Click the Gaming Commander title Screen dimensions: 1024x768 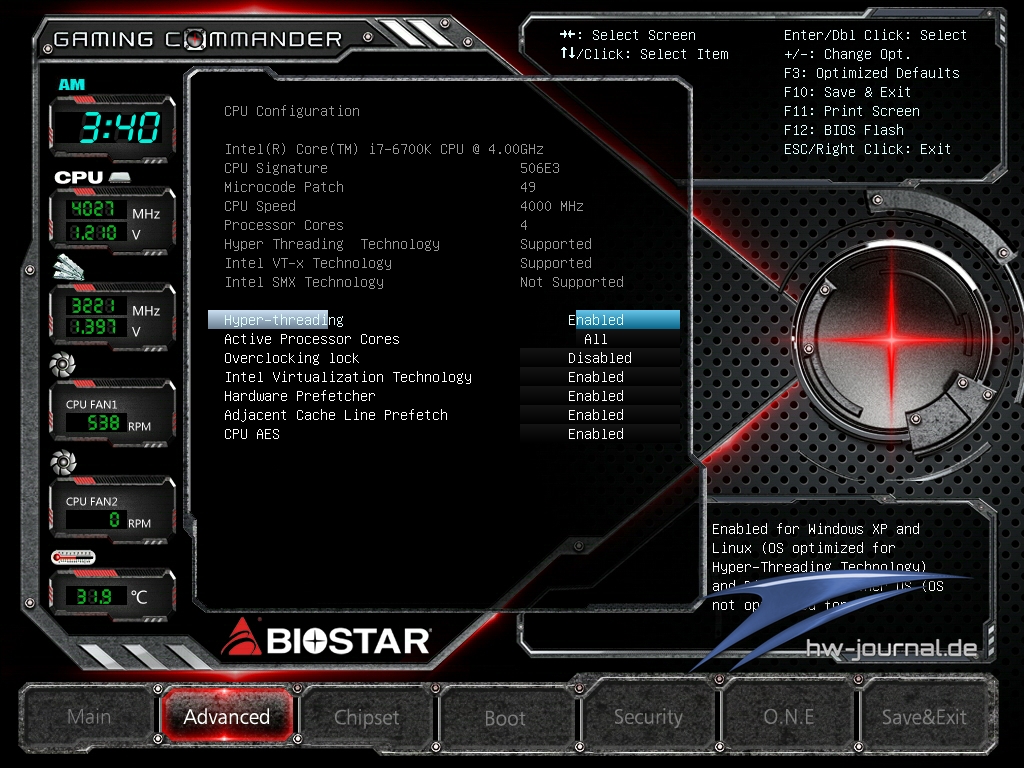pyautogui.click(x=198, y=39)
